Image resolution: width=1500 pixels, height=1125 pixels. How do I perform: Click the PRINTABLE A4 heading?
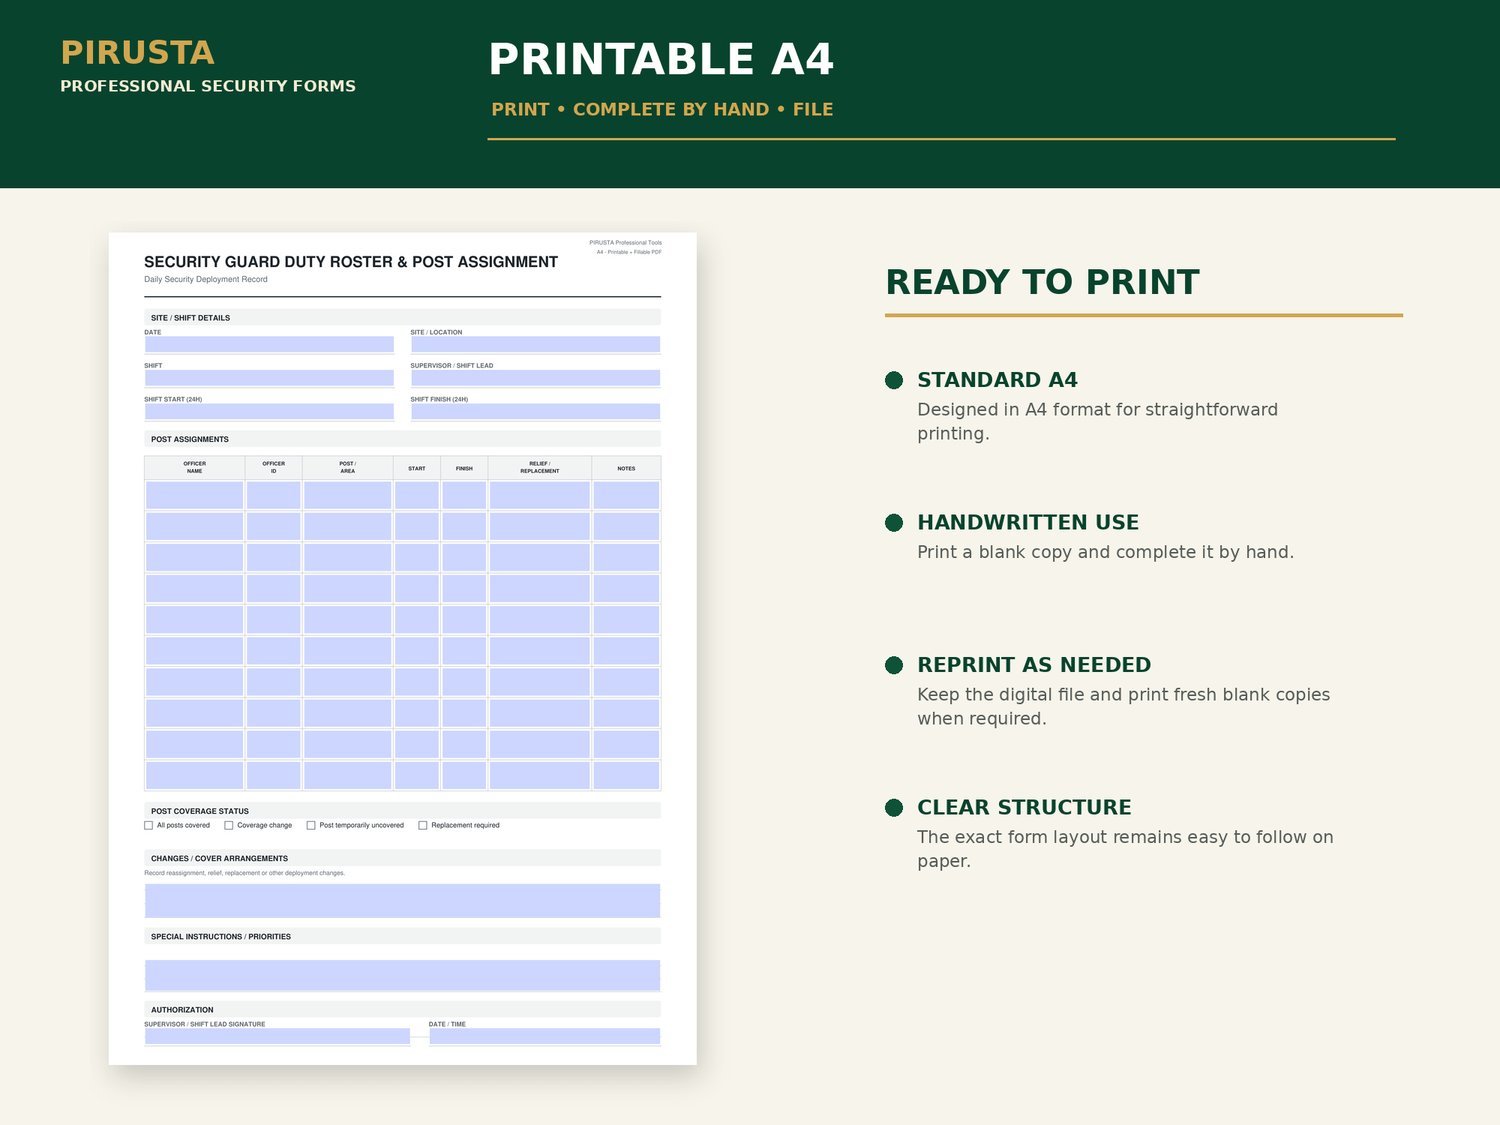click(x=661, y=59)
